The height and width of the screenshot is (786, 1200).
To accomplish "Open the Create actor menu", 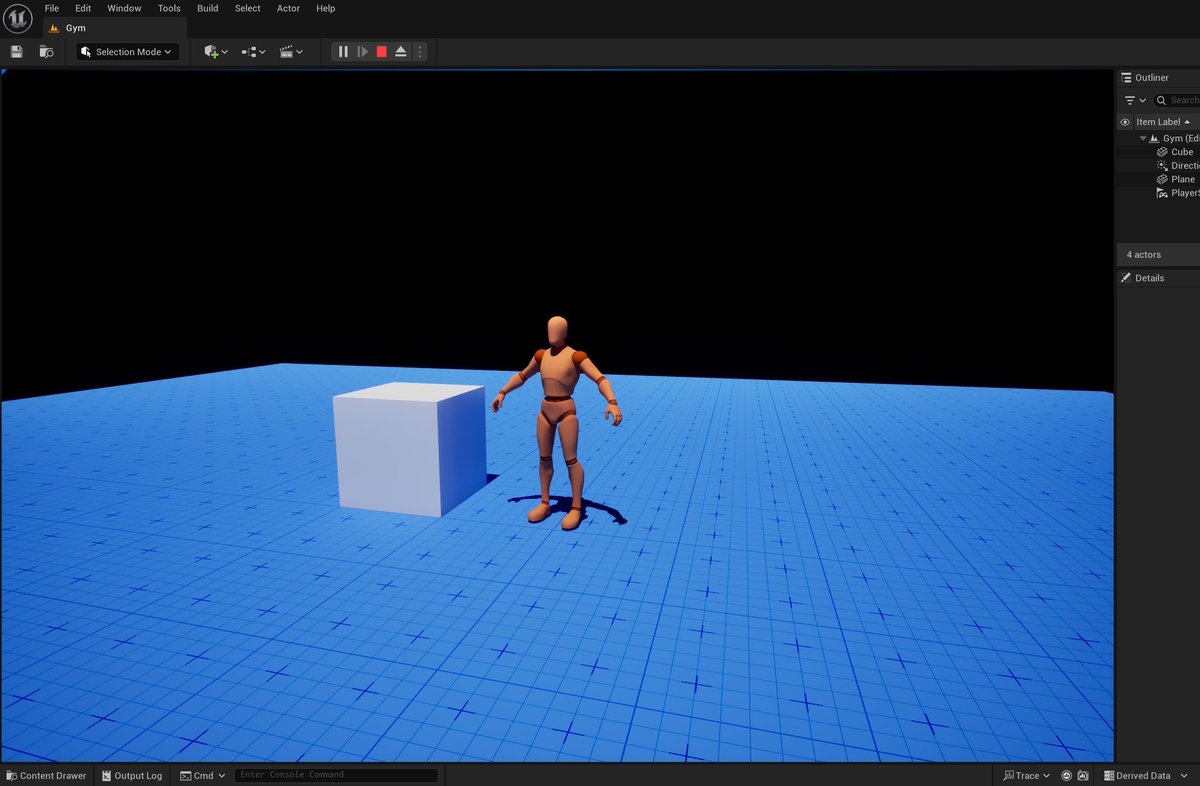I will [x=212, y=51].
